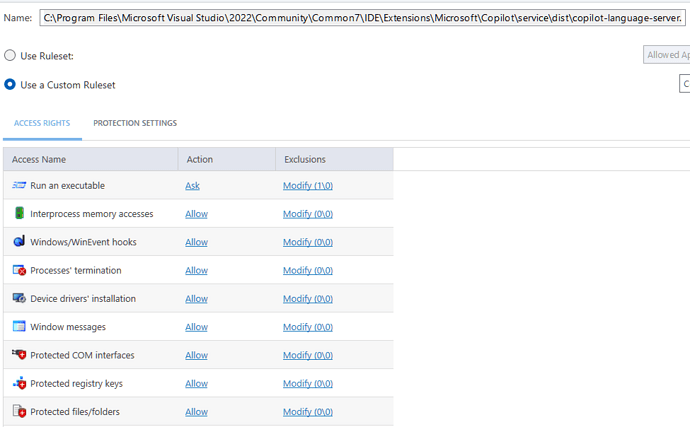The image size is (690, 427).
Task: Select the Device drivers' installation row label
Action: [83, 298]
